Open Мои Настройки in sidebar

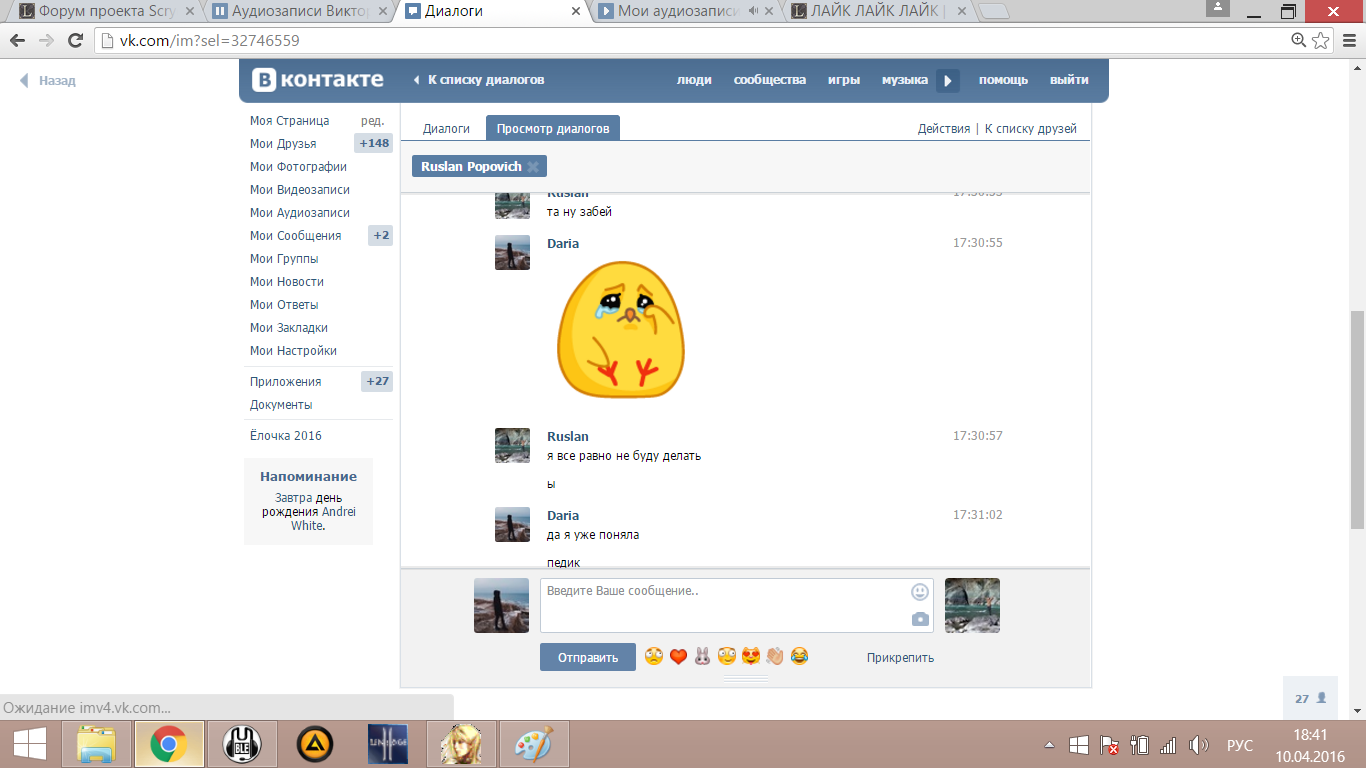[293, 351]
